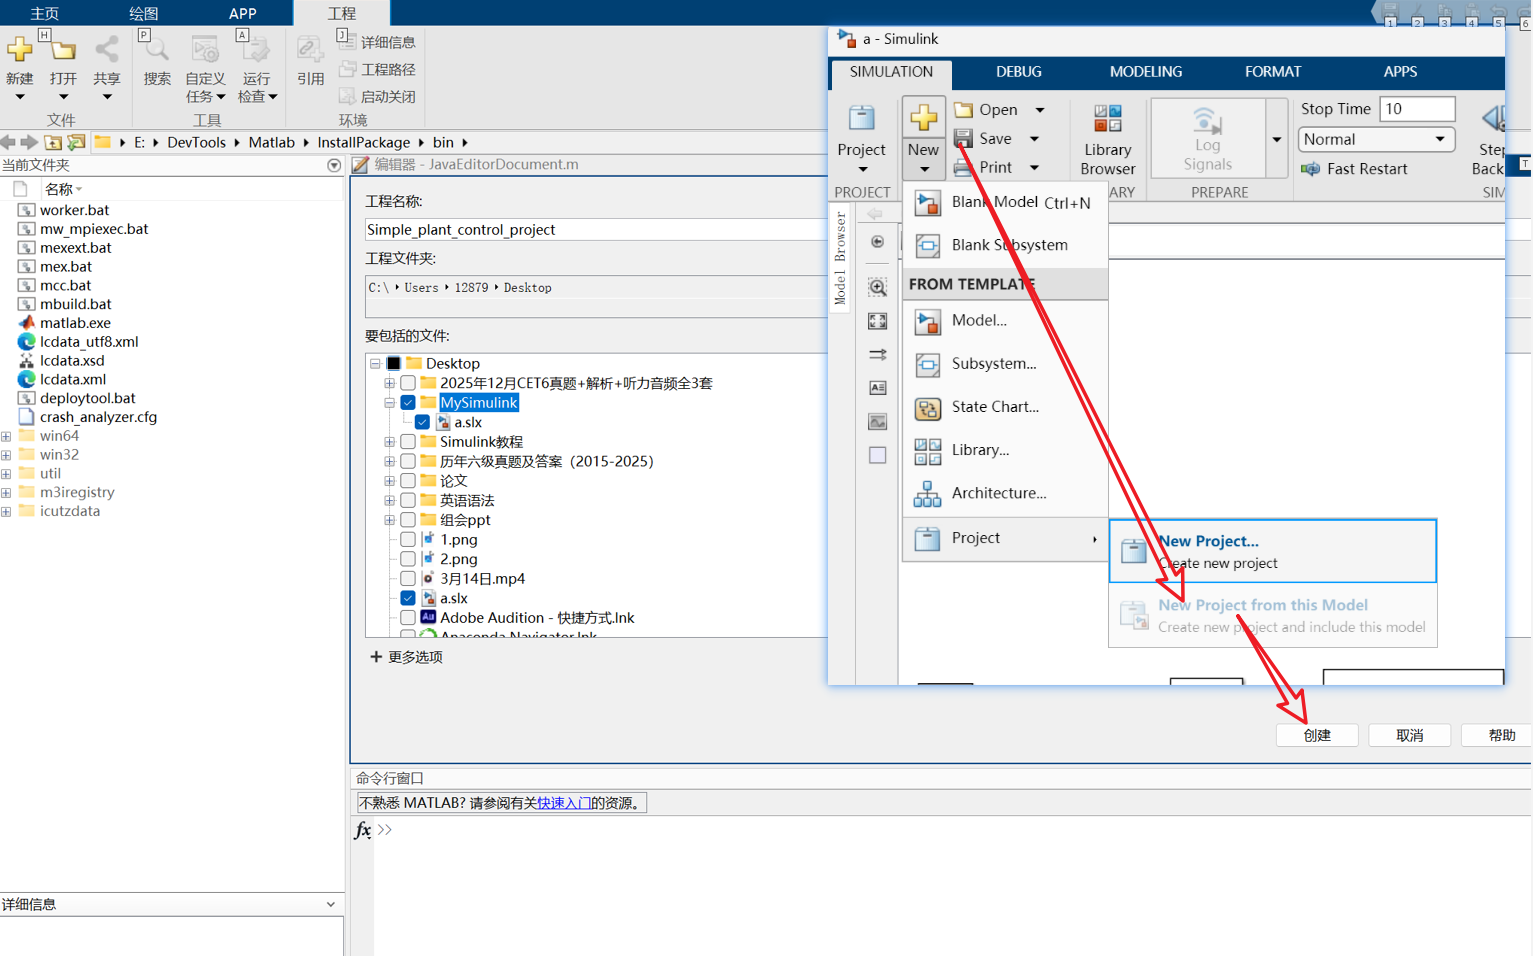The width and height of the screenshot is (1533, 956).
Task: Collapse the MySimulink tree node
Action: (389, 402)
